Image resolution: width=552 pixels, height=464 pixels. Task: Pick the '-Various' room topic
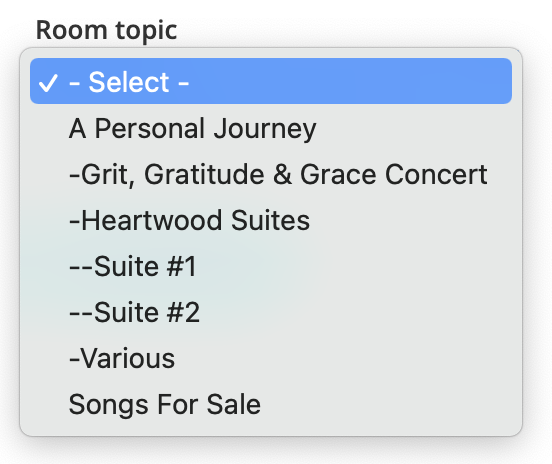271,358
